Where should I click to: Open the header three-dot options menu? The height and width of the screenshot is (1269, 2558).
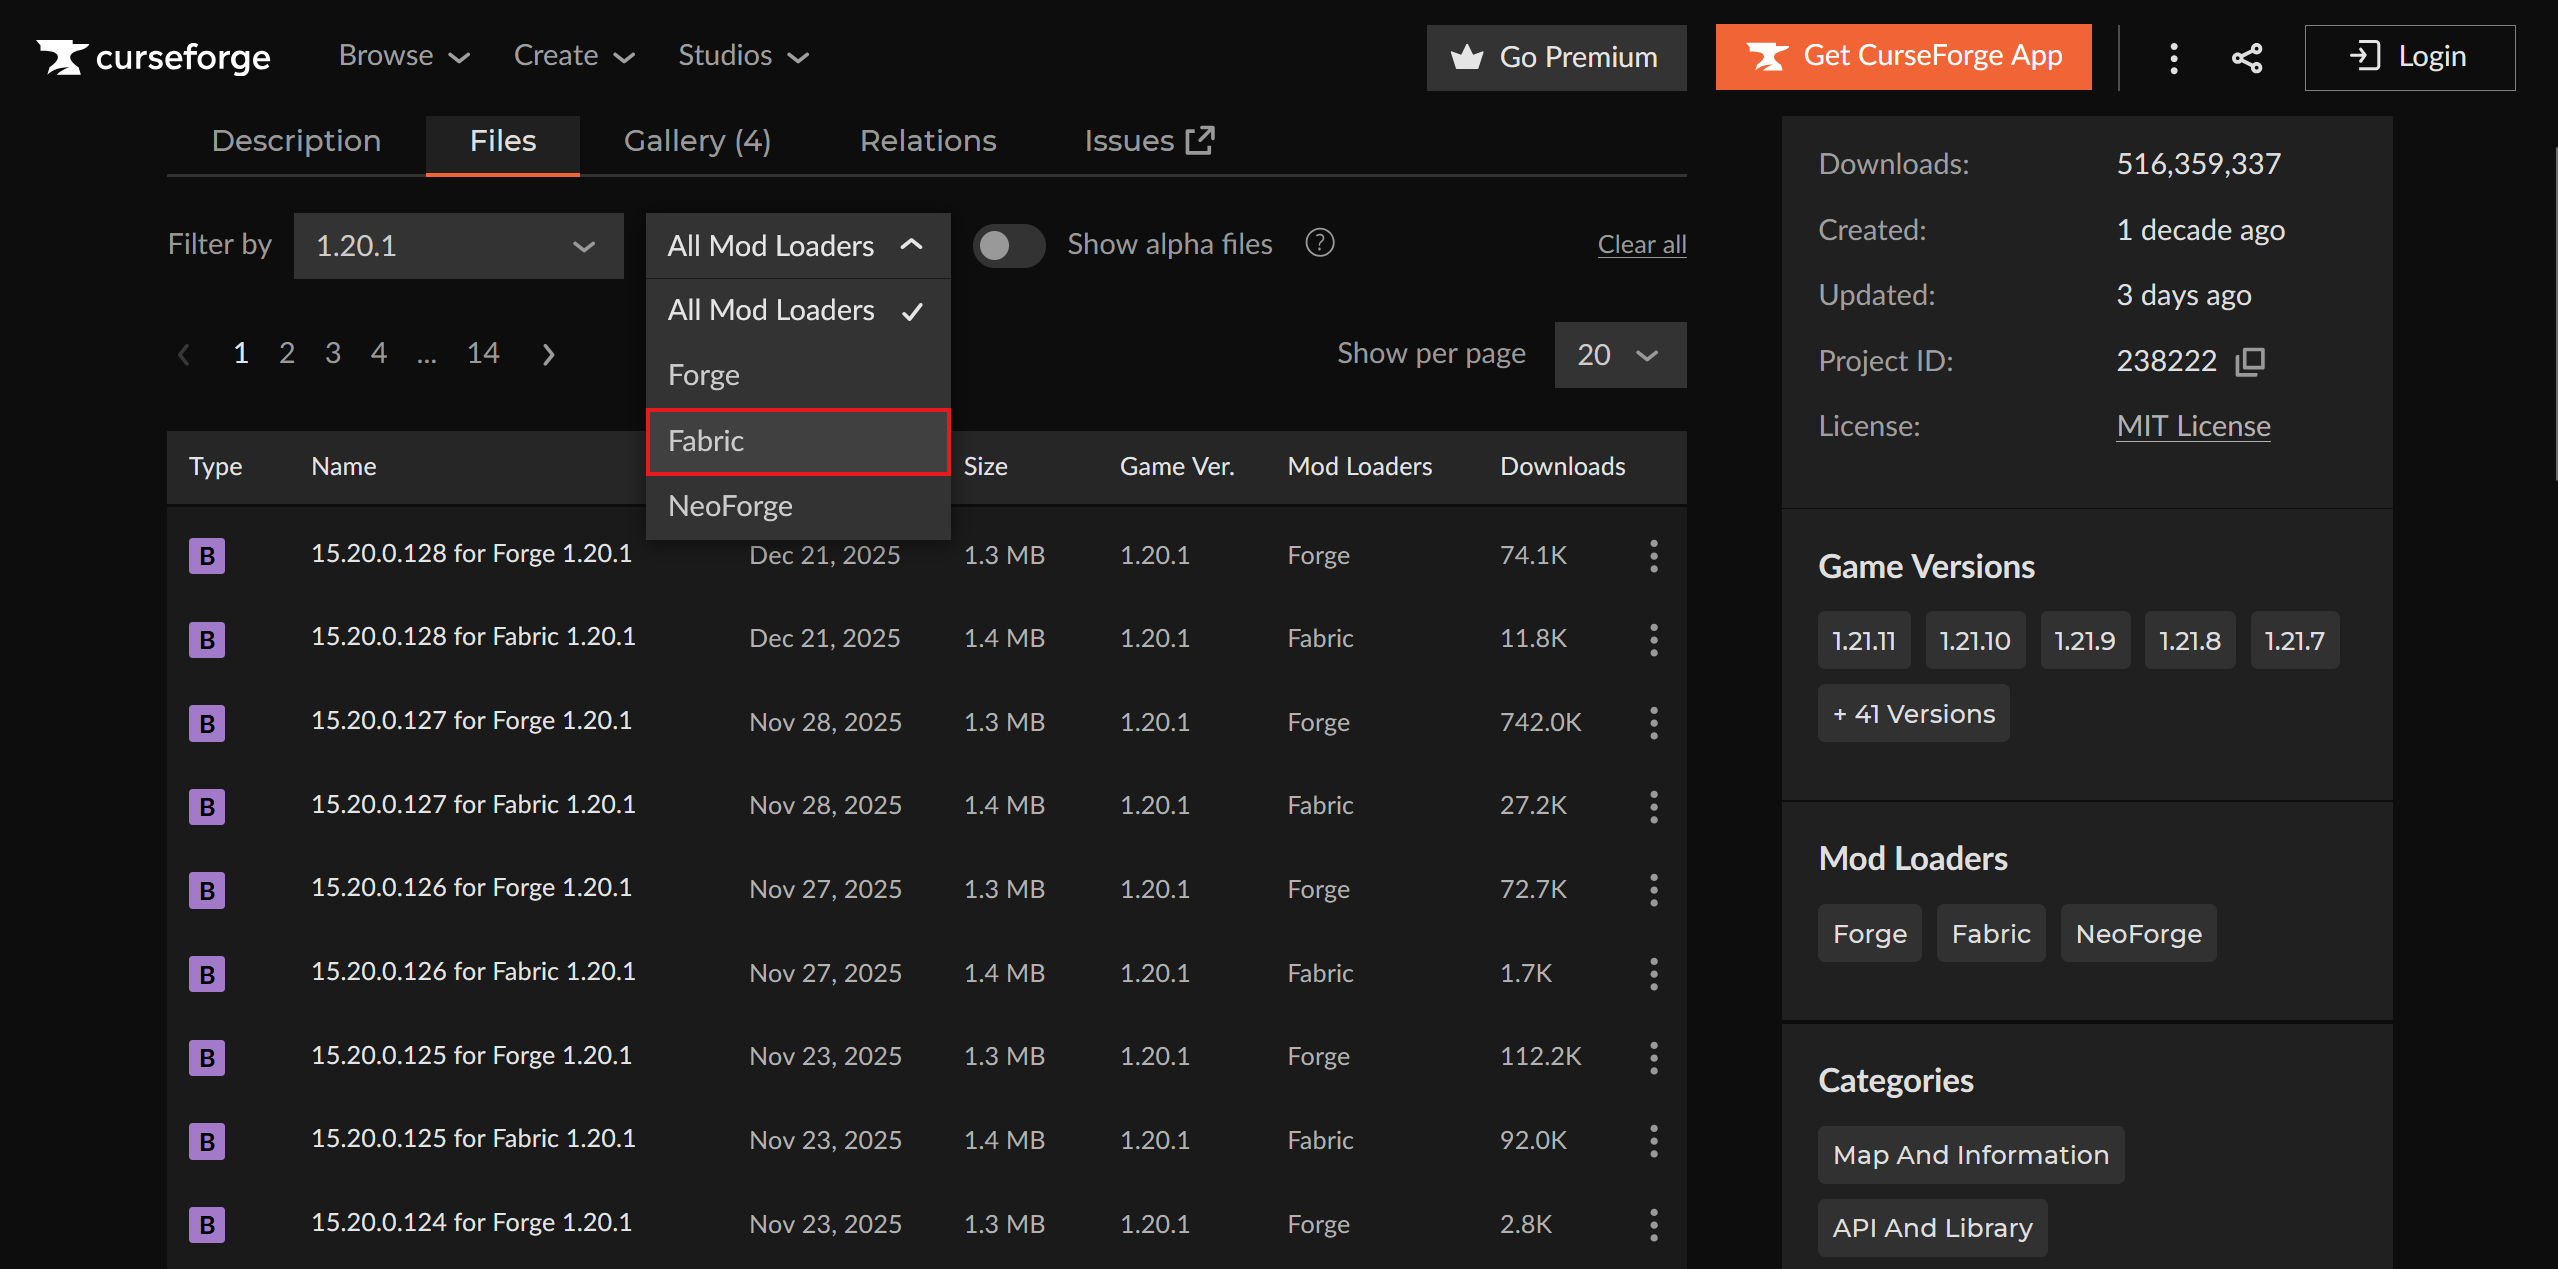click(2173, 58)
